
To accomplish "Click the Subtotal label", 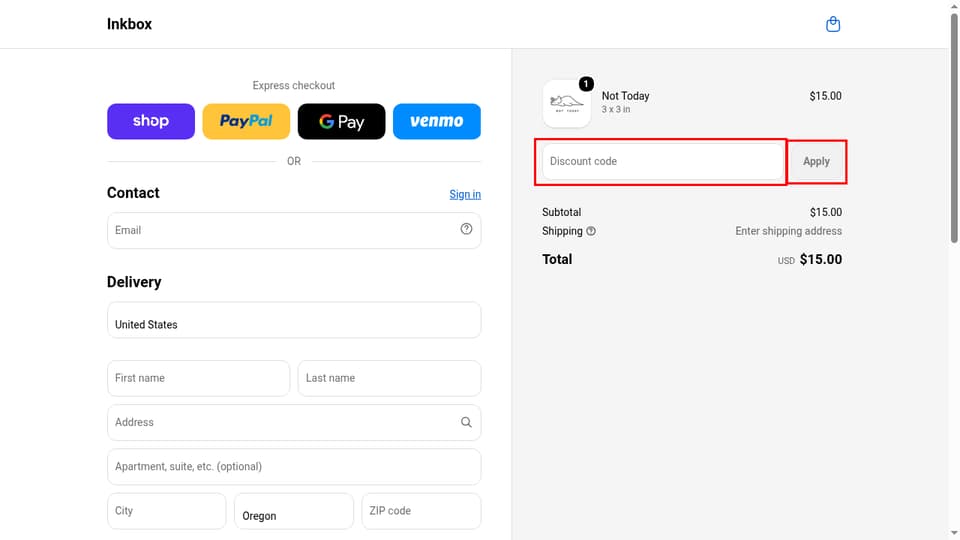I will pyautogui.click(x=561, y=212).
